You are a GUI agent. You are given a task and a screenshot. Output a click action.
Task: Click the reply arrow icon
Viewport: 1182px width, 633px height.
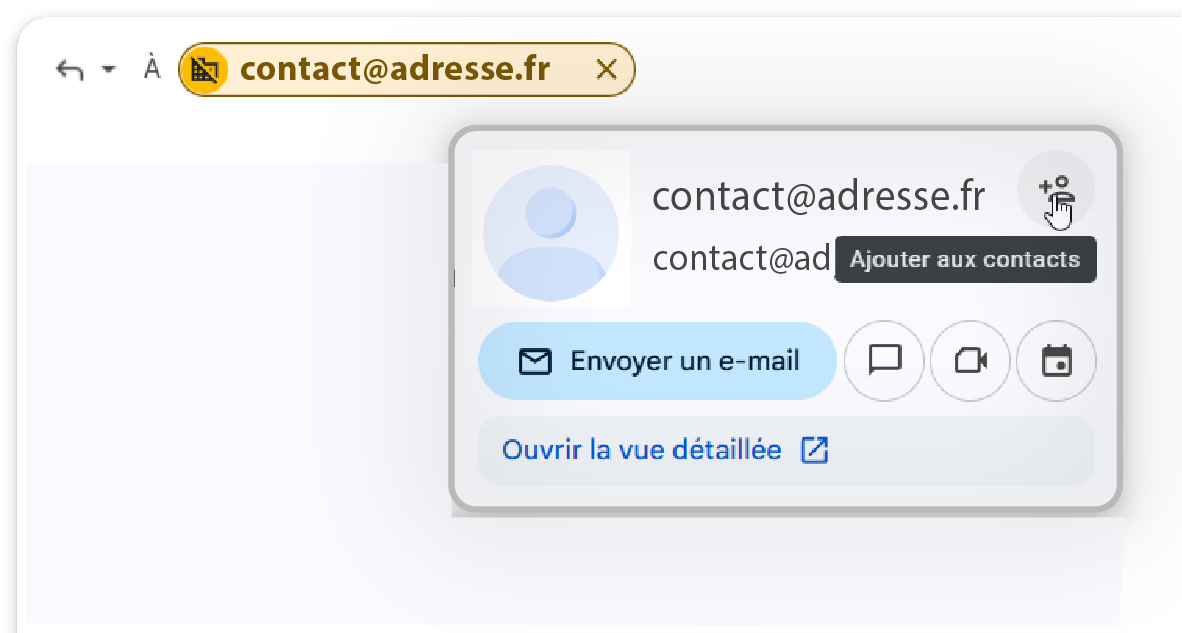click(69, 70)
